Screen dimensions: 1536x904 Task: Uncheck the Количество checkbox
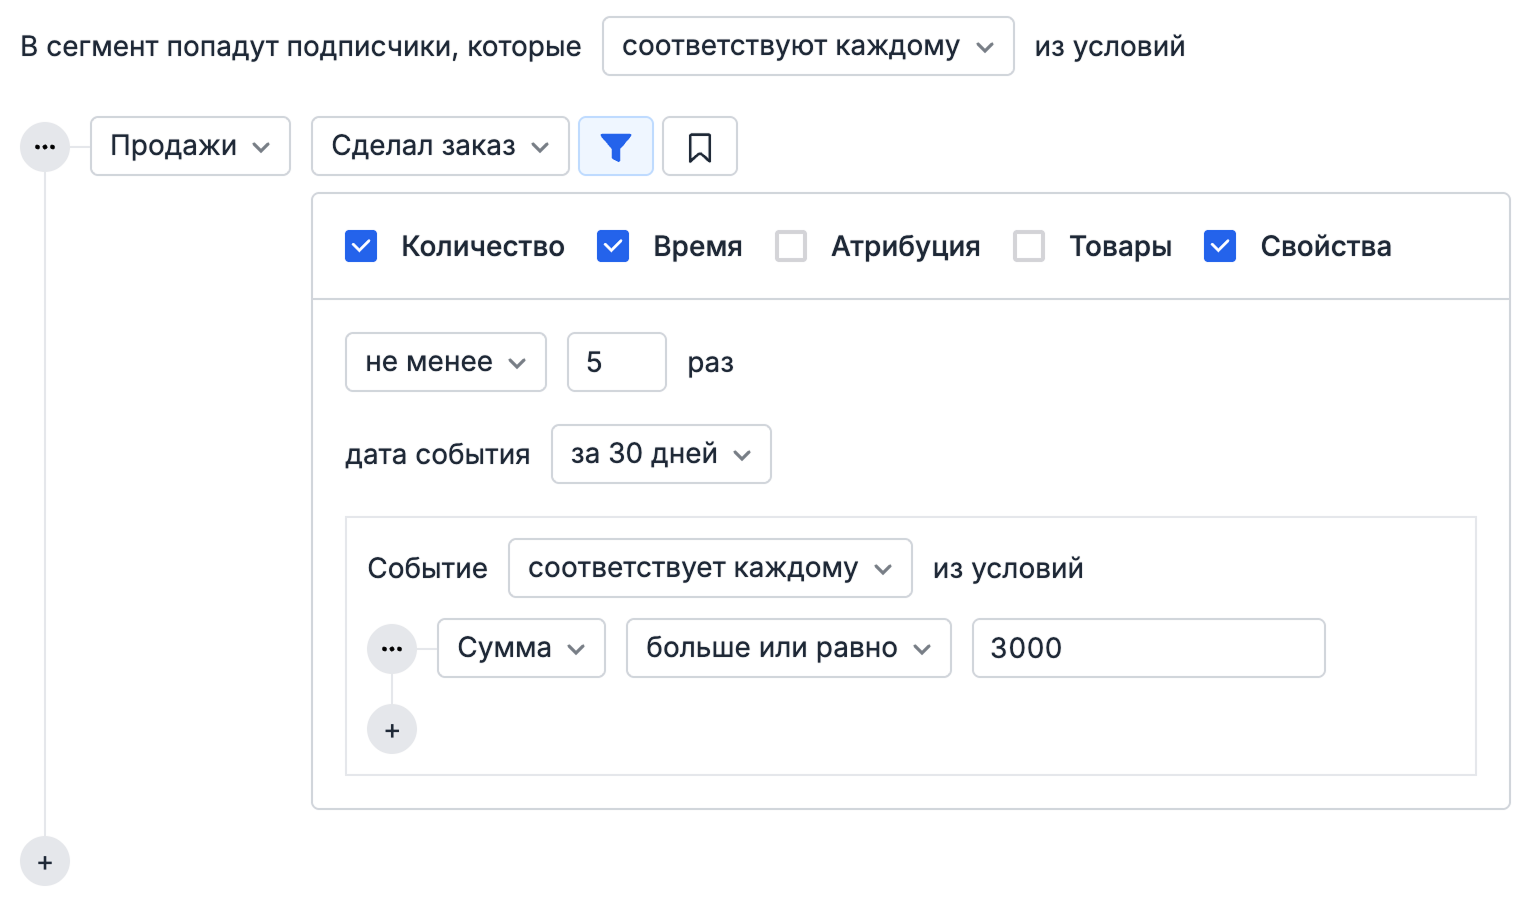point(361,246)
